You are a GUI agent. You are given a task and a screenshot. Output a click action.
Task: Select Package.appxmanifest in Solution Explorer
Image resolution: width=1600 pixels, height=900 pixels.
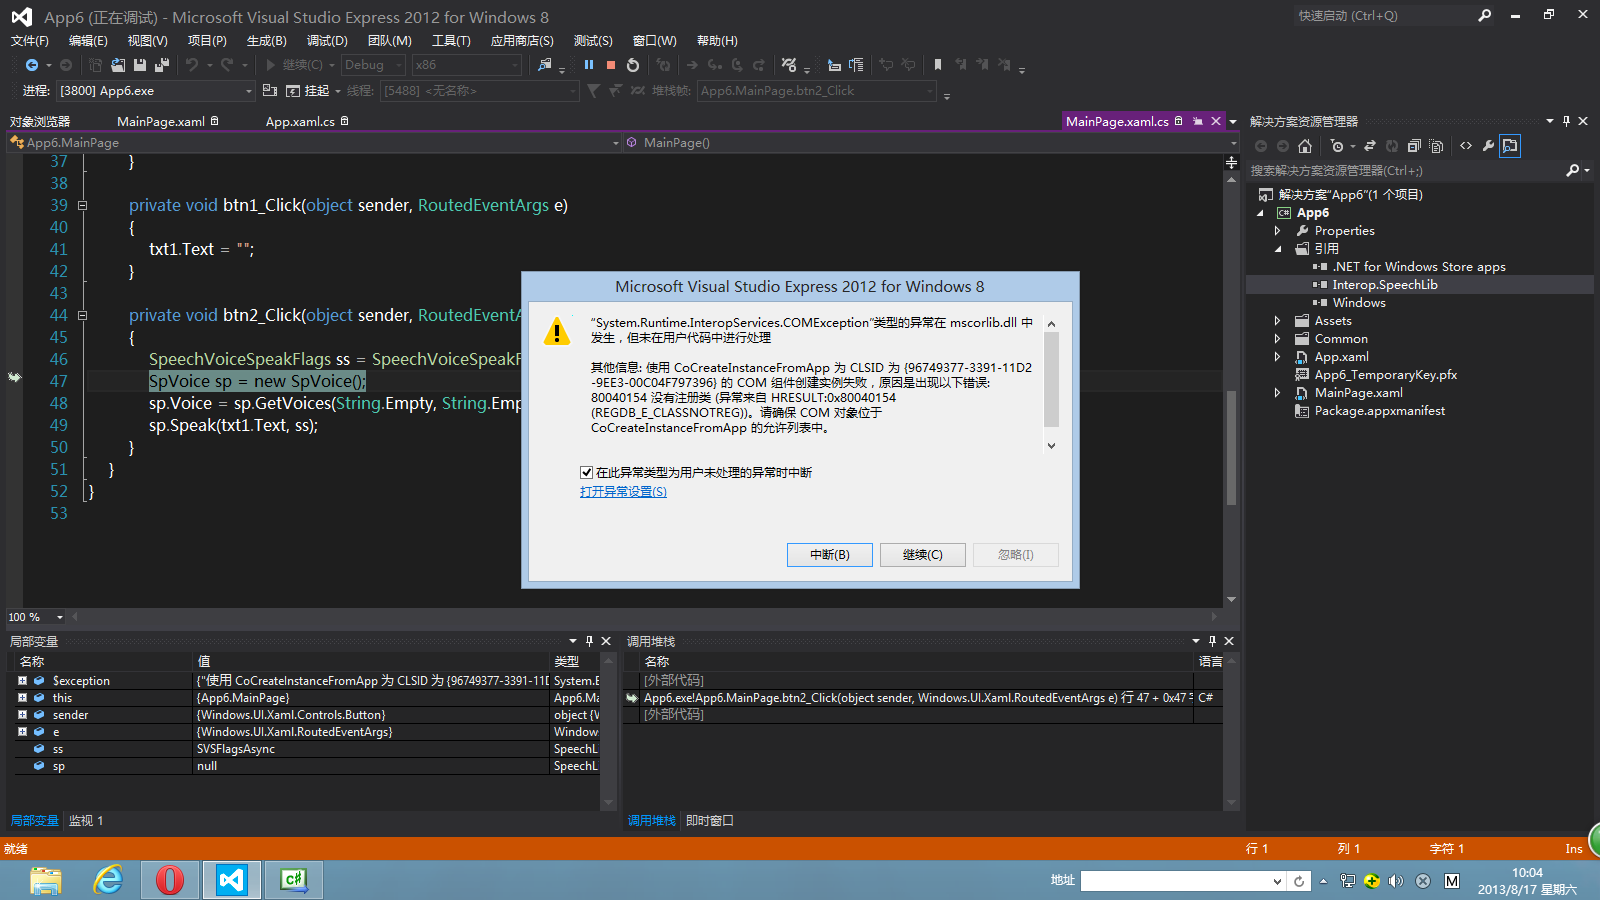pyautogui.click(x=1380, y=411)
